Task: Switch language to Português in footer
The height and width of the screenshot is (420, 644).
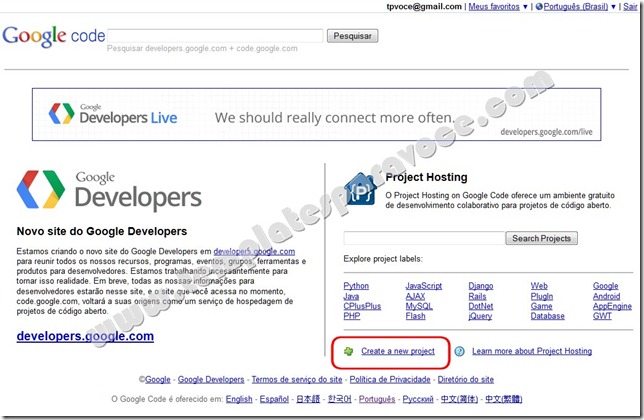Action: click(377, 399)
